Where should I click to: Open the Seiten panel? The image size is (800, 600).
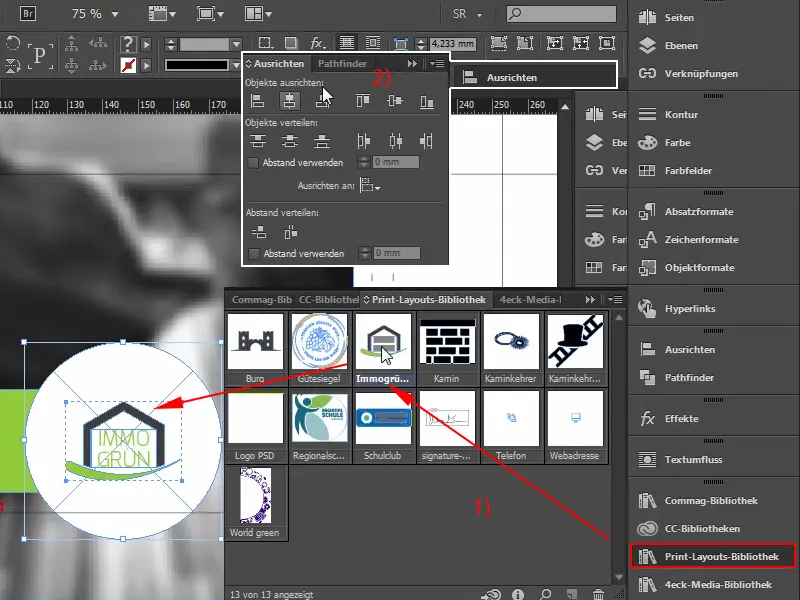pyautogui.click(x=679, y=18)
